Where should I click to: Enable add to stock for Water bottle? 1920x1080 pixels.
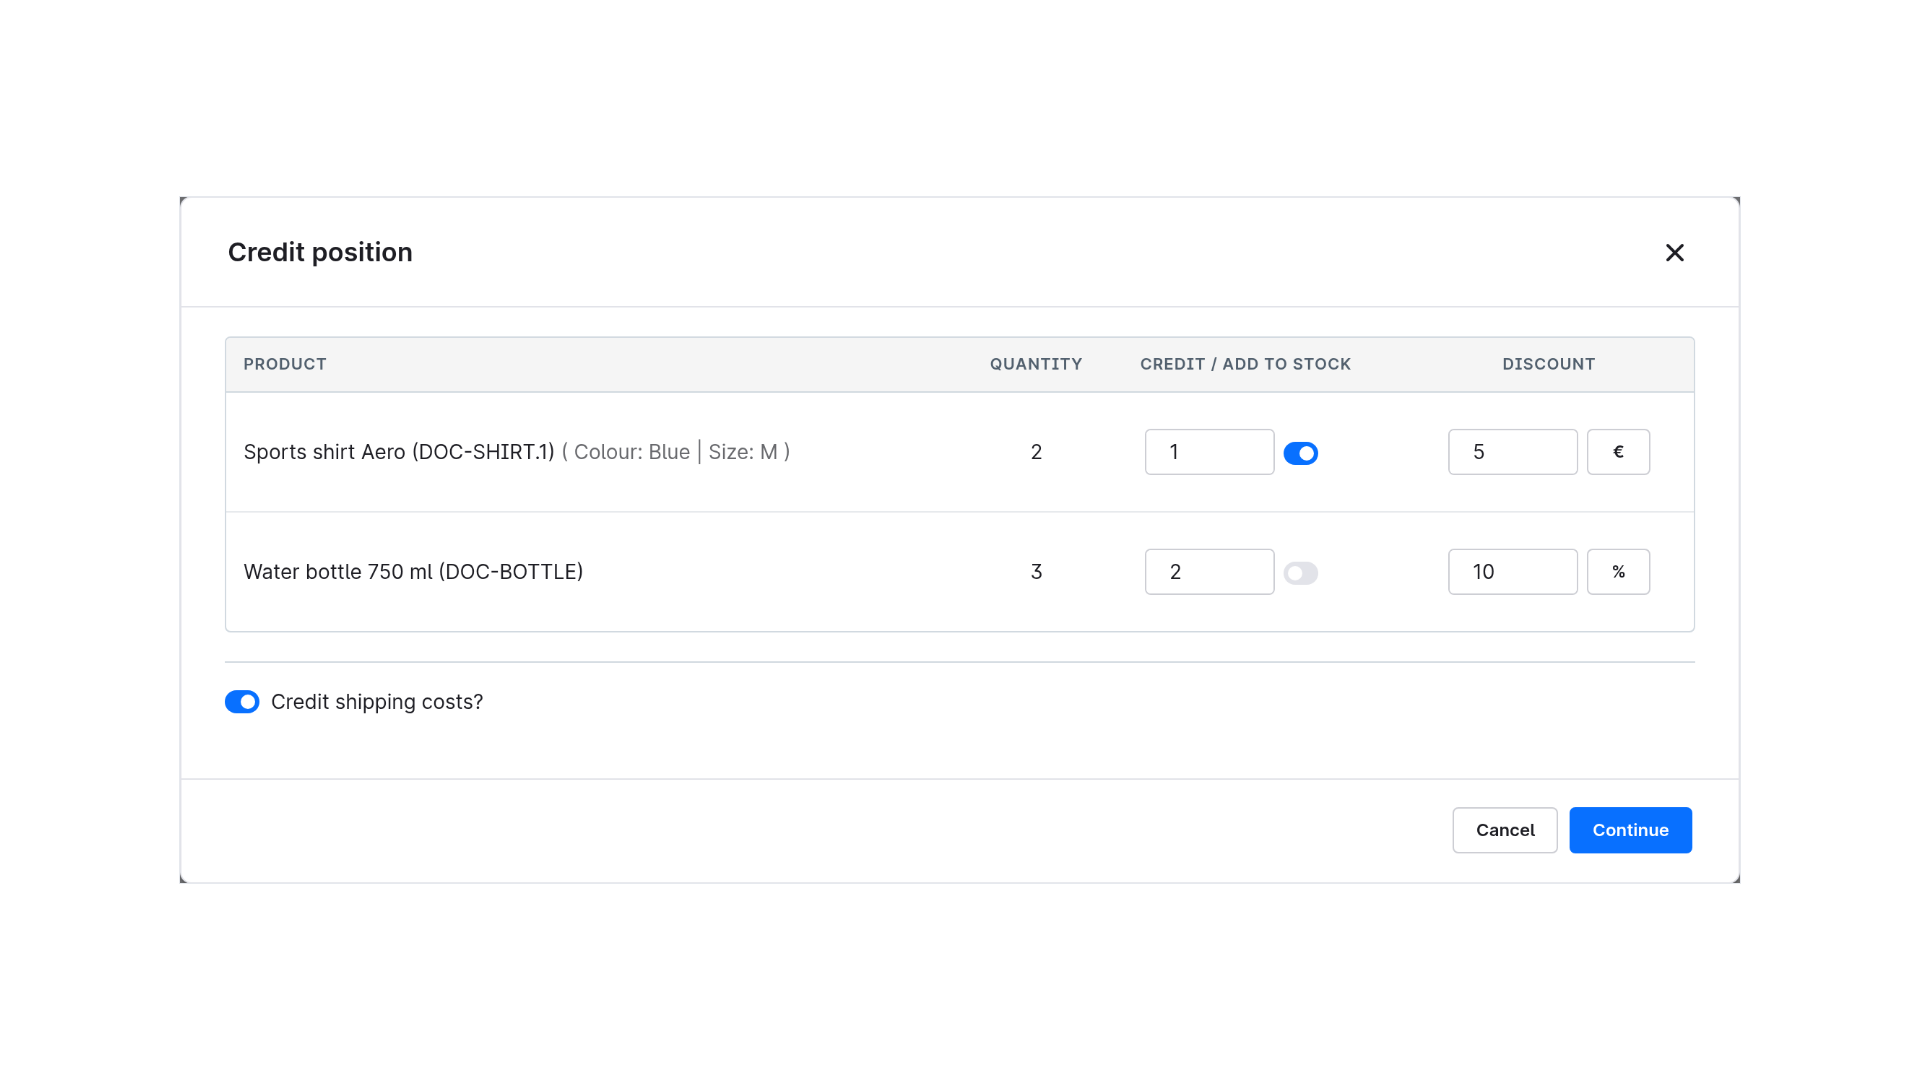click(1301, 574)
